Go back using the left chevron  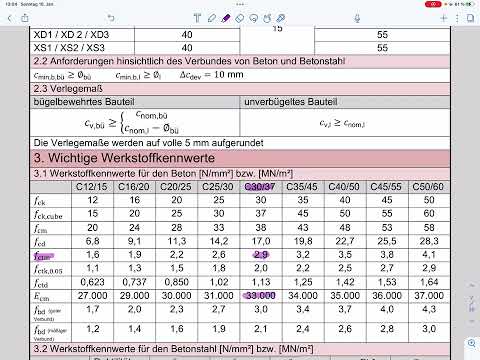(10, 18)
